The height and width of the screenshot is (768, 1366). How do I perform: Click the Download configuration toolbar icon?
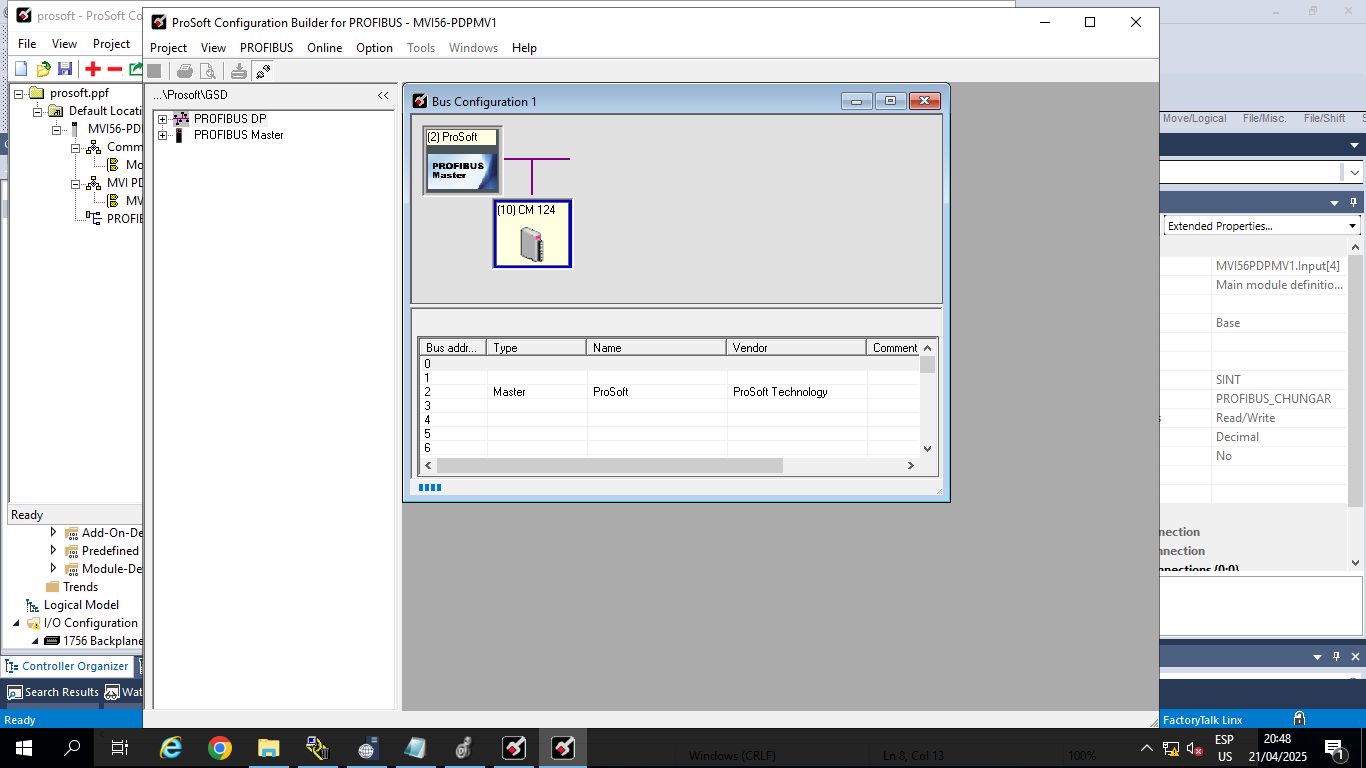238,70
